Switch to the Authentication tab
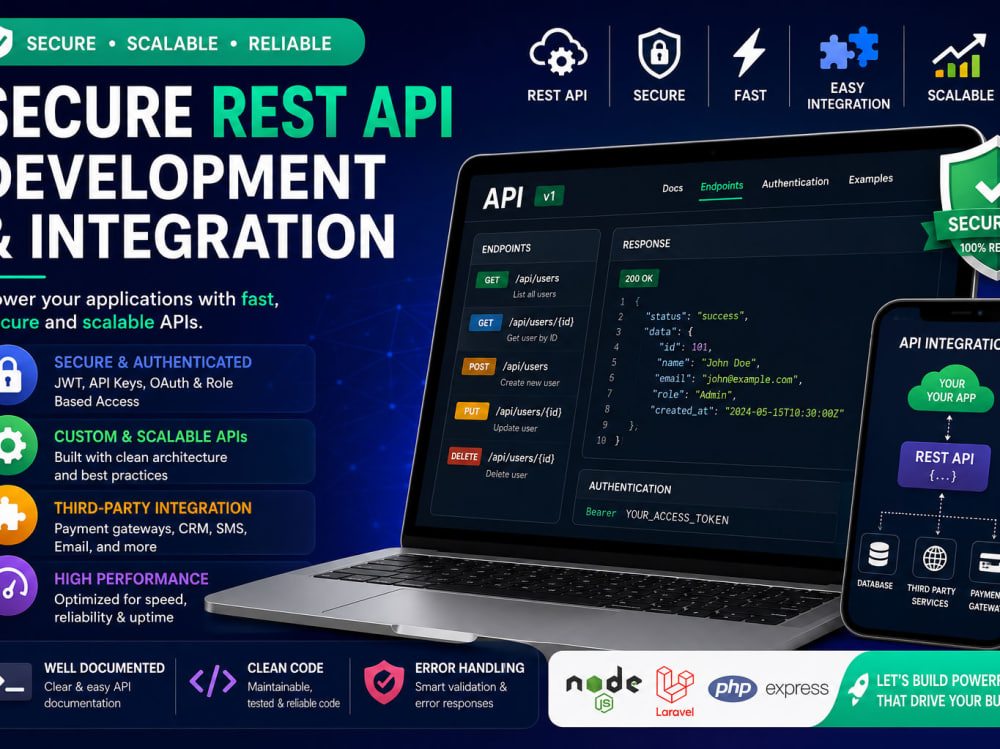The image size is (1000, 749). click(795, 182)
